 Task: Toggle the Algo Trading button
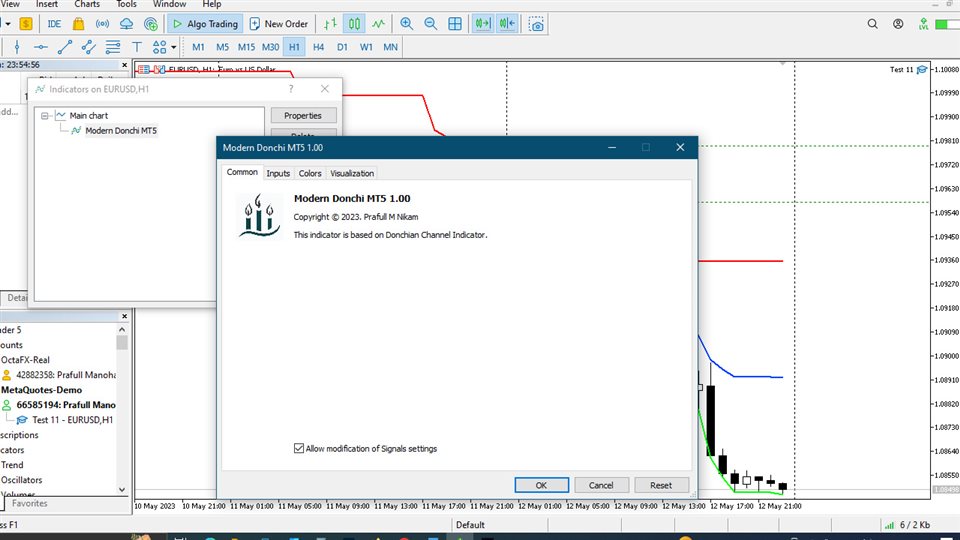click(204, 23)
